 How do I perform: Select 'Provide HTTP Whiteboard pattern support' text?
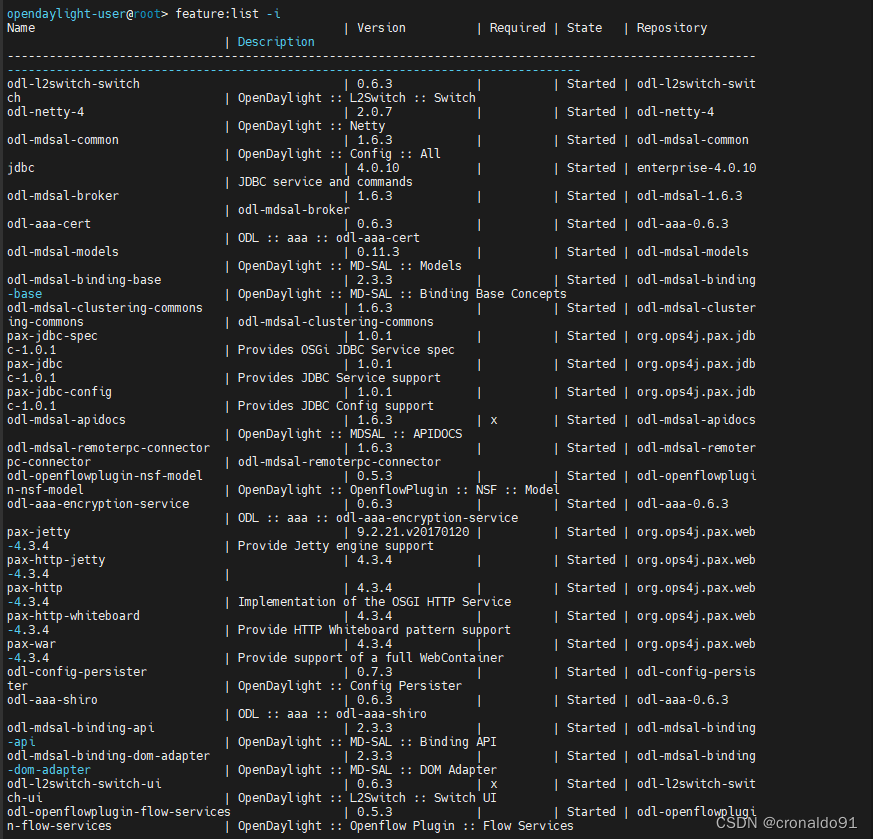tap(374, 630)
